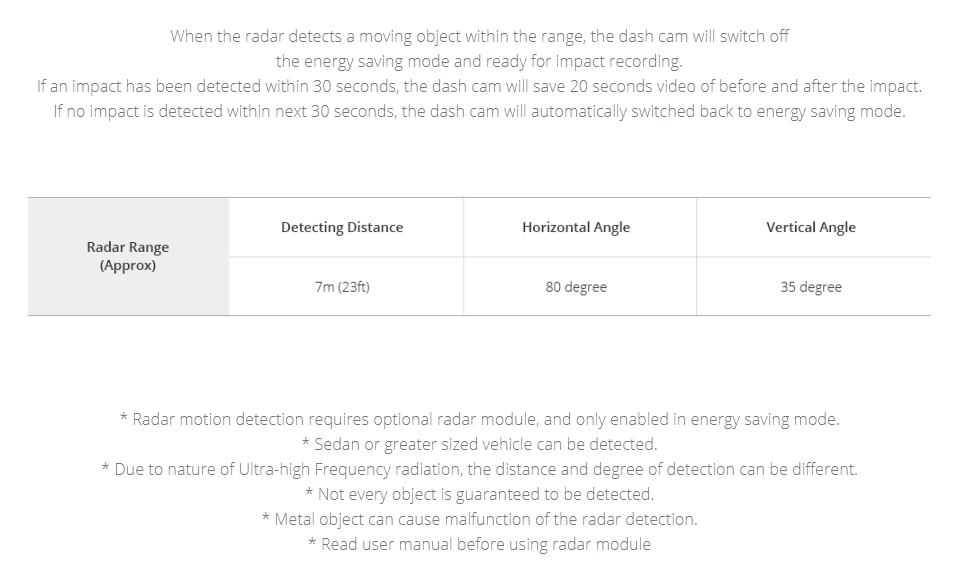Click the 'Radar motion detection requires' footnote

coord(480,419)
